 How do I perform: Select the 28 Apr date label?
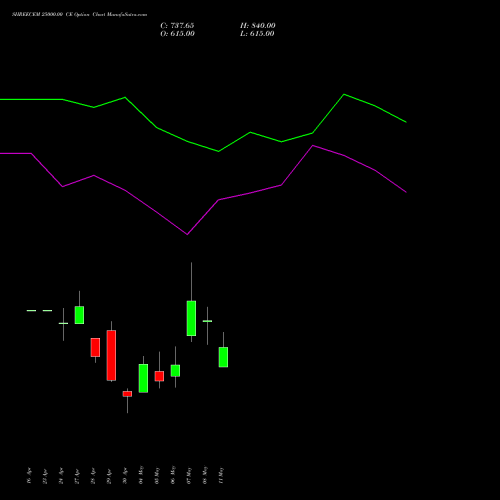[93, 476]
